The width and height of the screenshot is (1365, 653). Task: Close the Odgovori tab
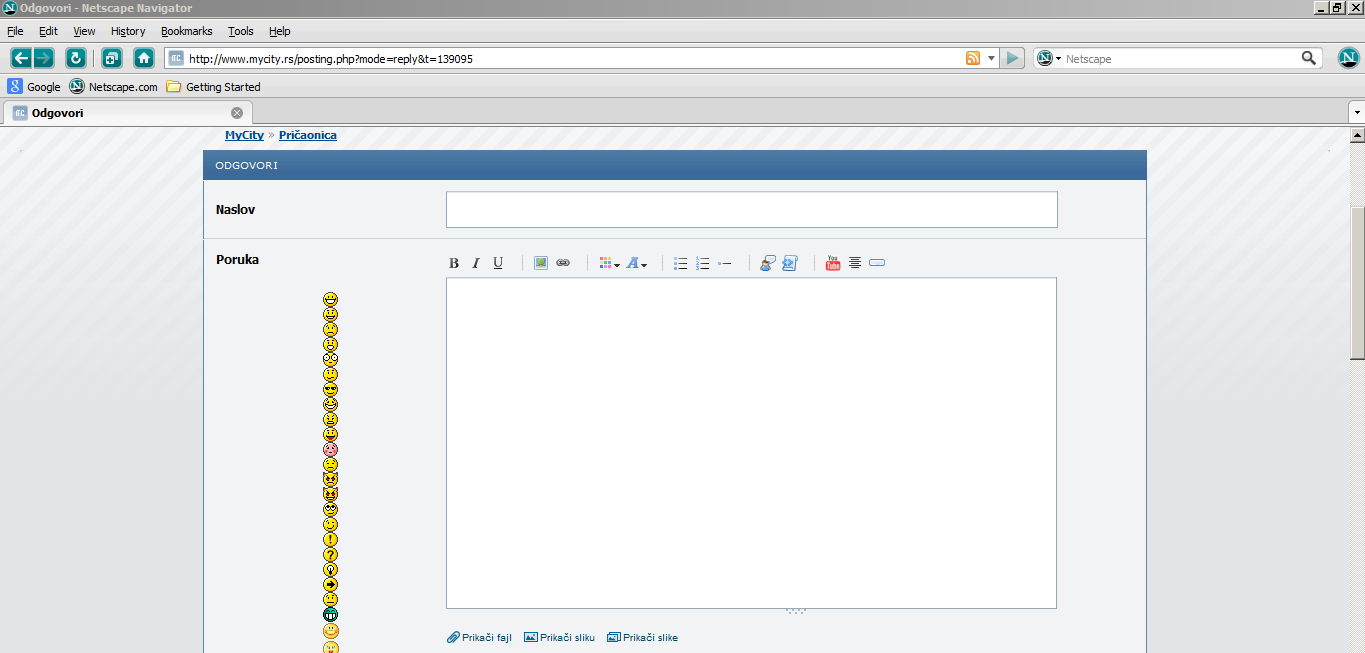coord(237,112)
